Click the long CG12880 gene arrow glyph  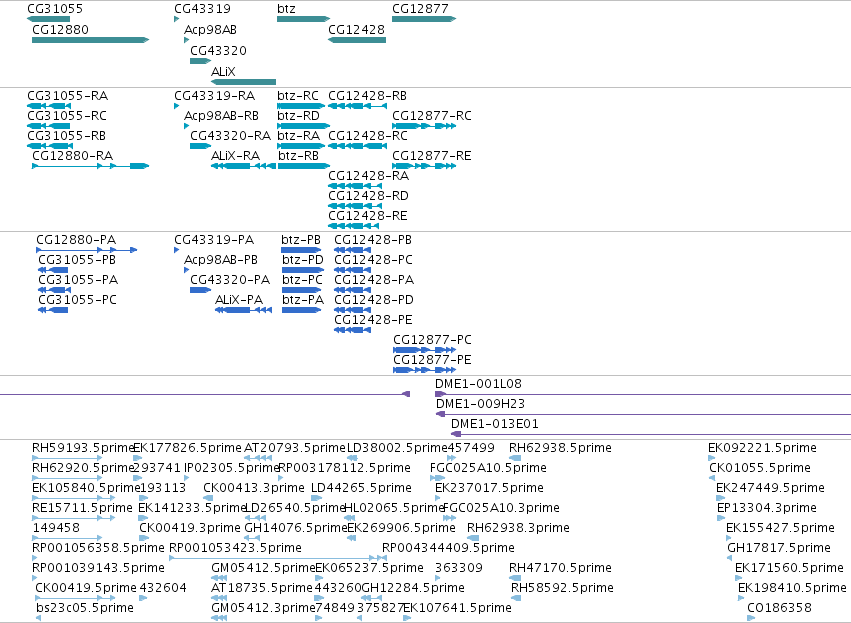point(91,40)
